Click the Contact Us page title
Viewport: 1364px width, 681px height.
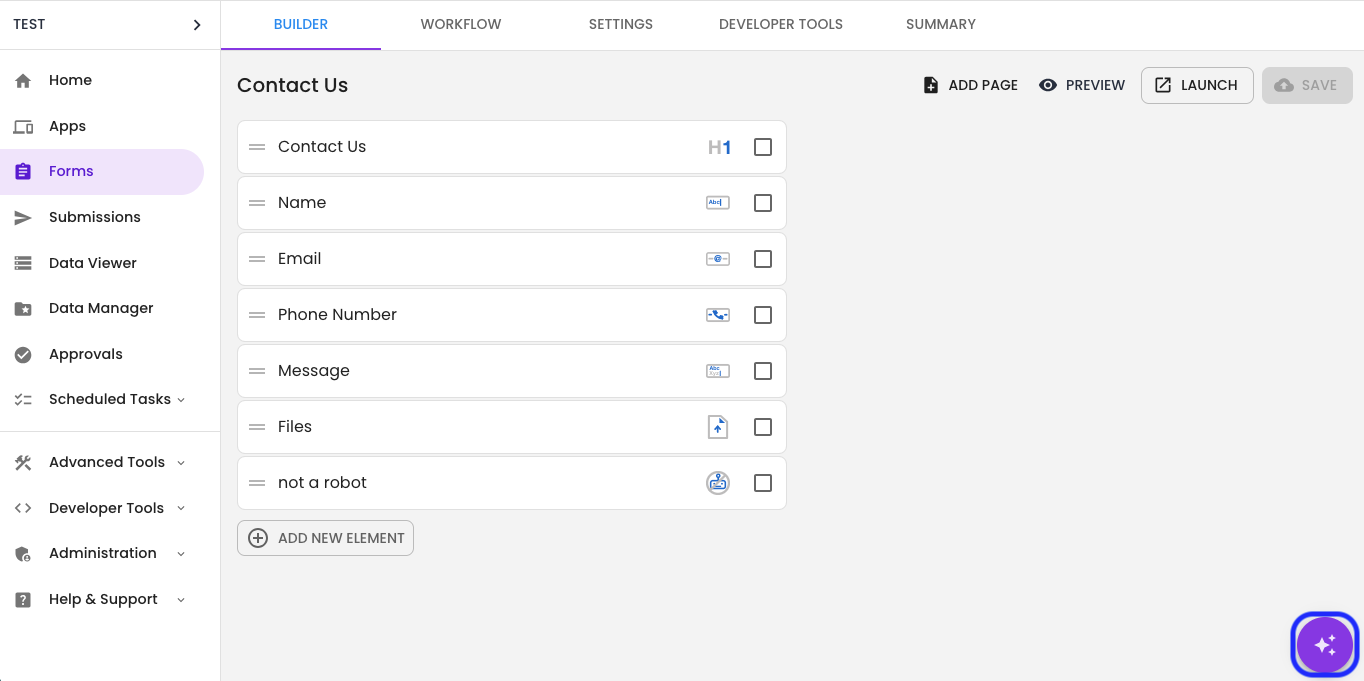pyautogui.click(x=293, y=86)
